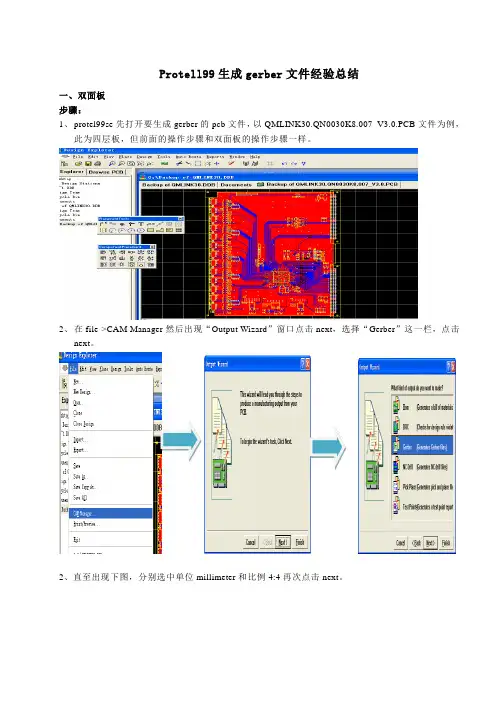496x702 pixels.
Task: Choose Exit in the File menu
Action: (76, 540)
